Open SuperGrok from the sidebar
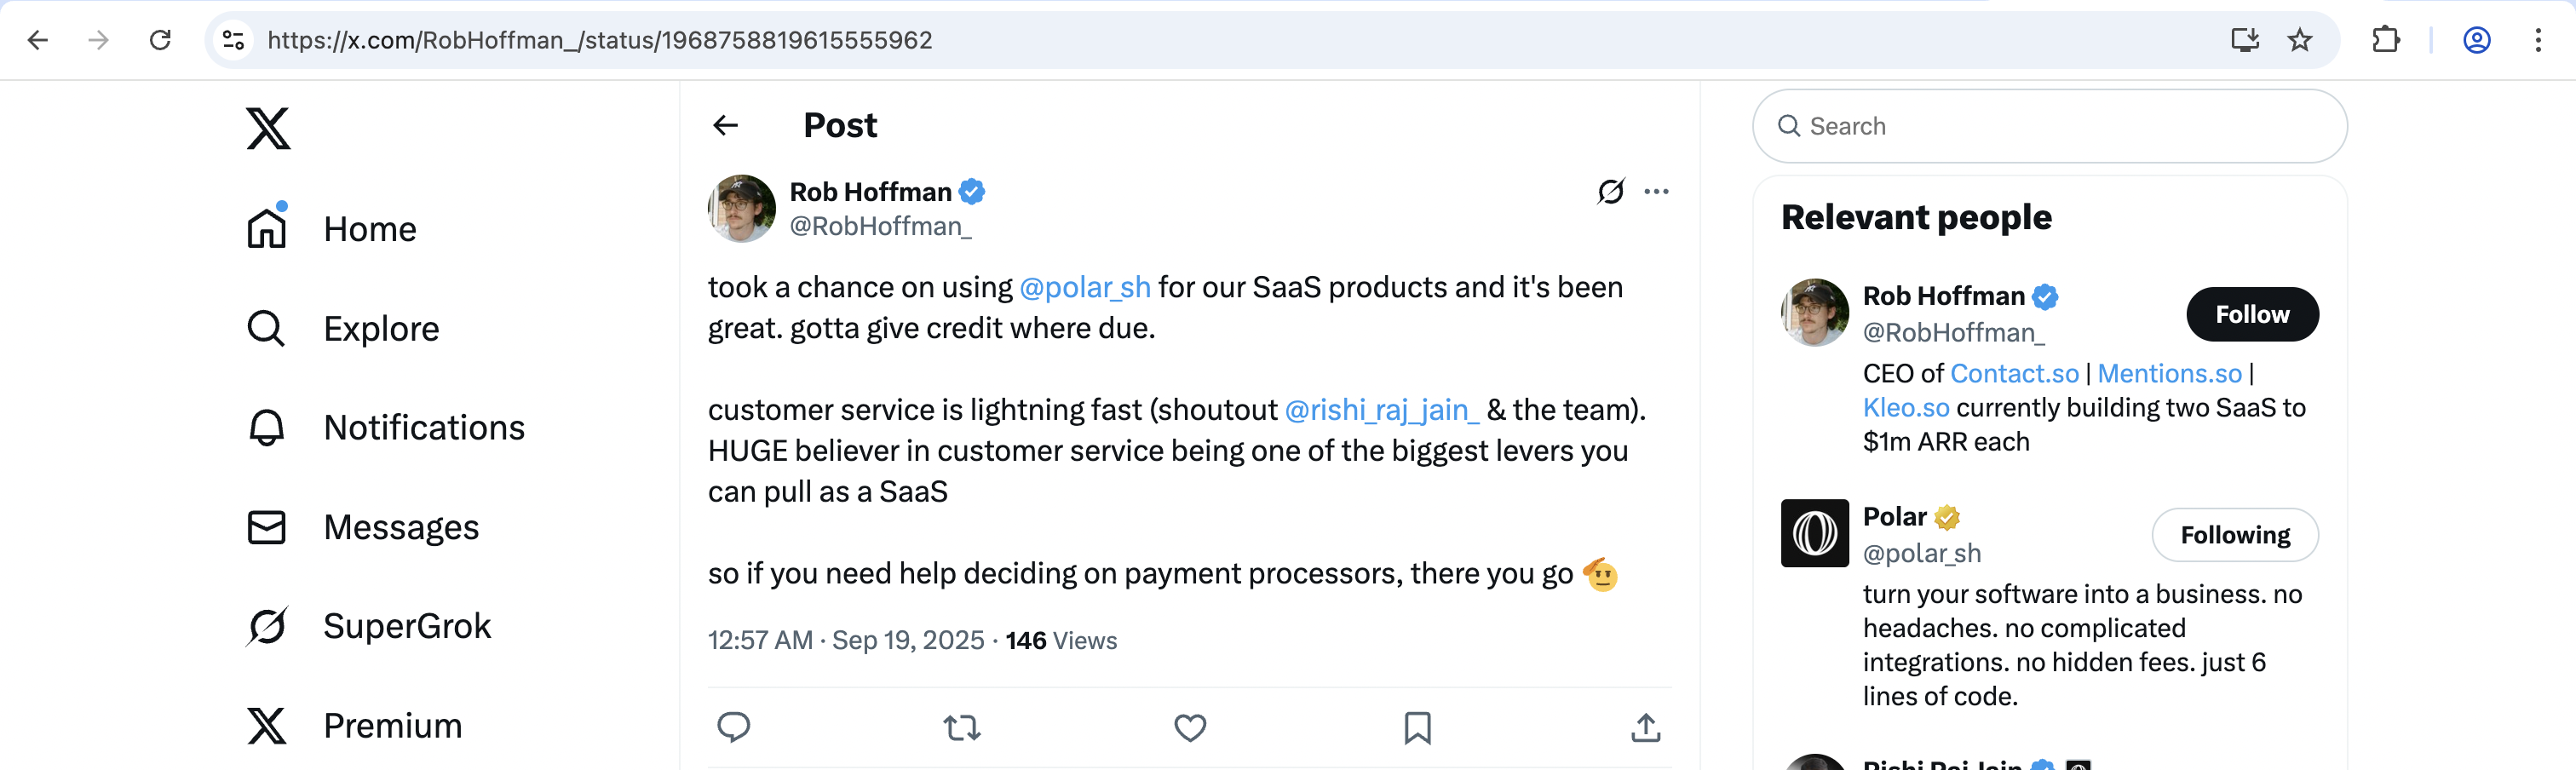2576x770 pixels. 406,625
